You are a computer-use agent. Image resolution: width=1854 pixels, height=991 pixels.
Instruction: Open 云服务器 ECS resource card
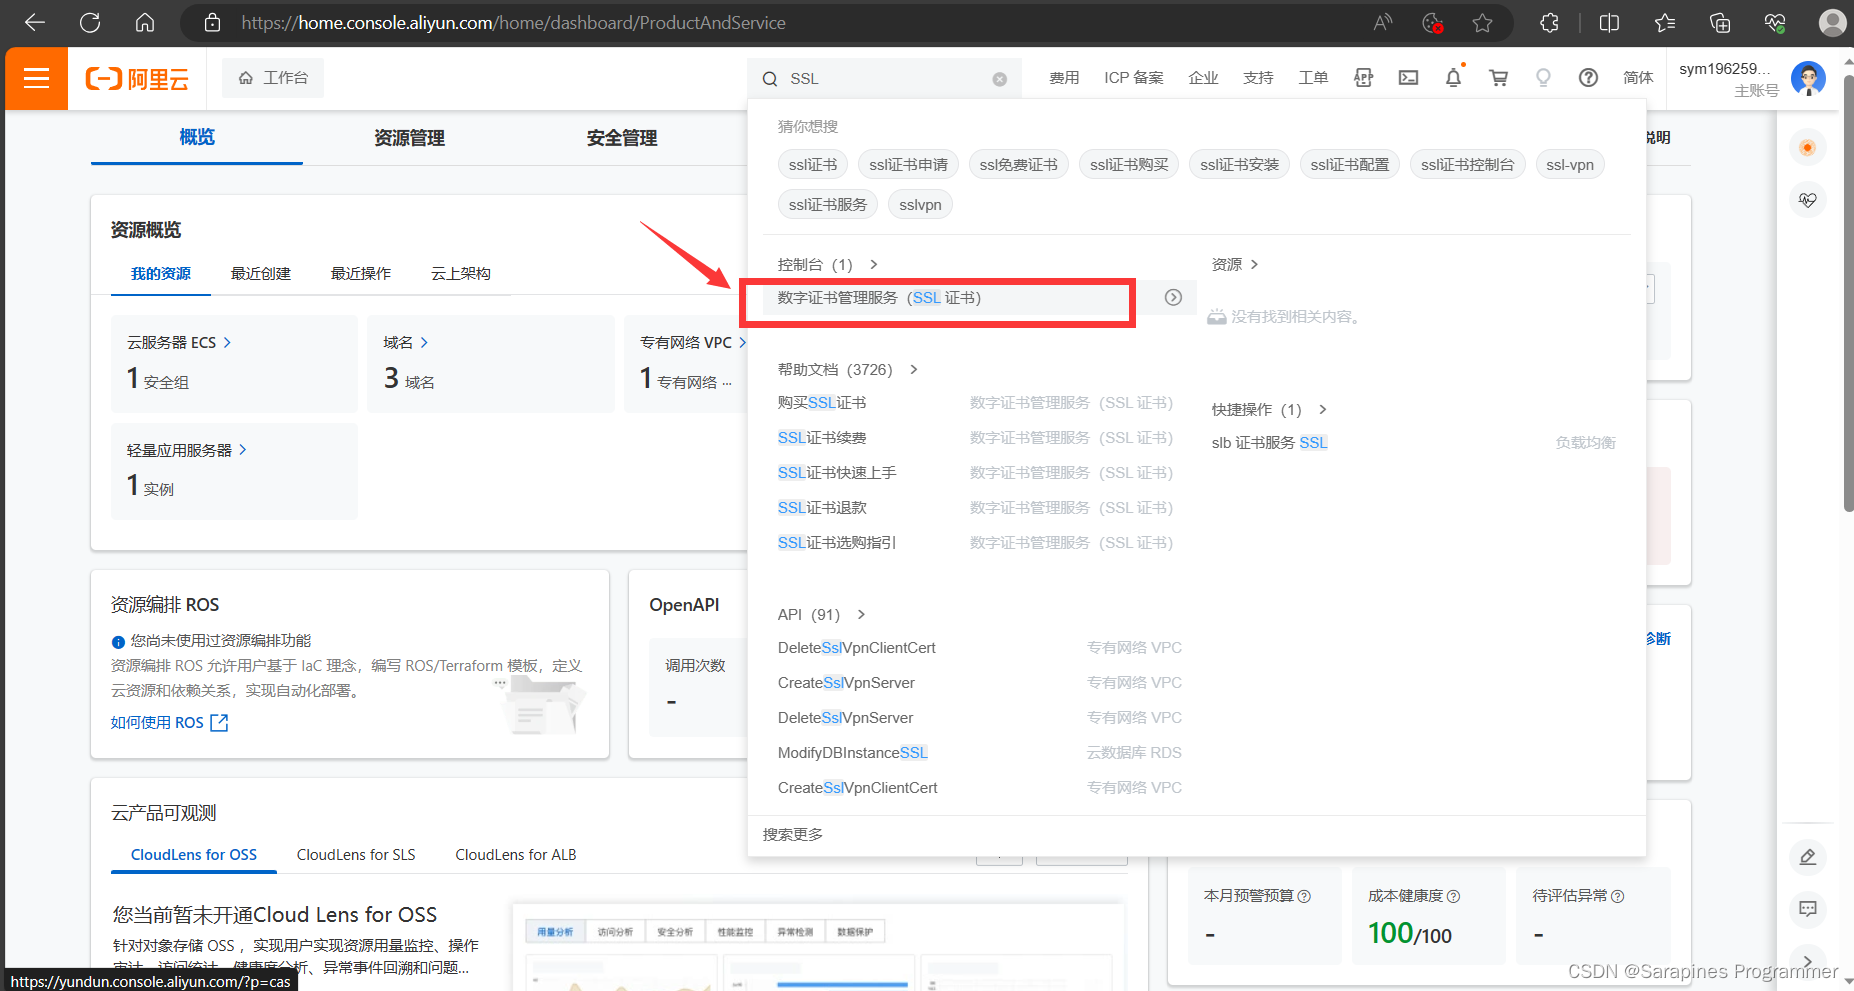click(234, 364)
